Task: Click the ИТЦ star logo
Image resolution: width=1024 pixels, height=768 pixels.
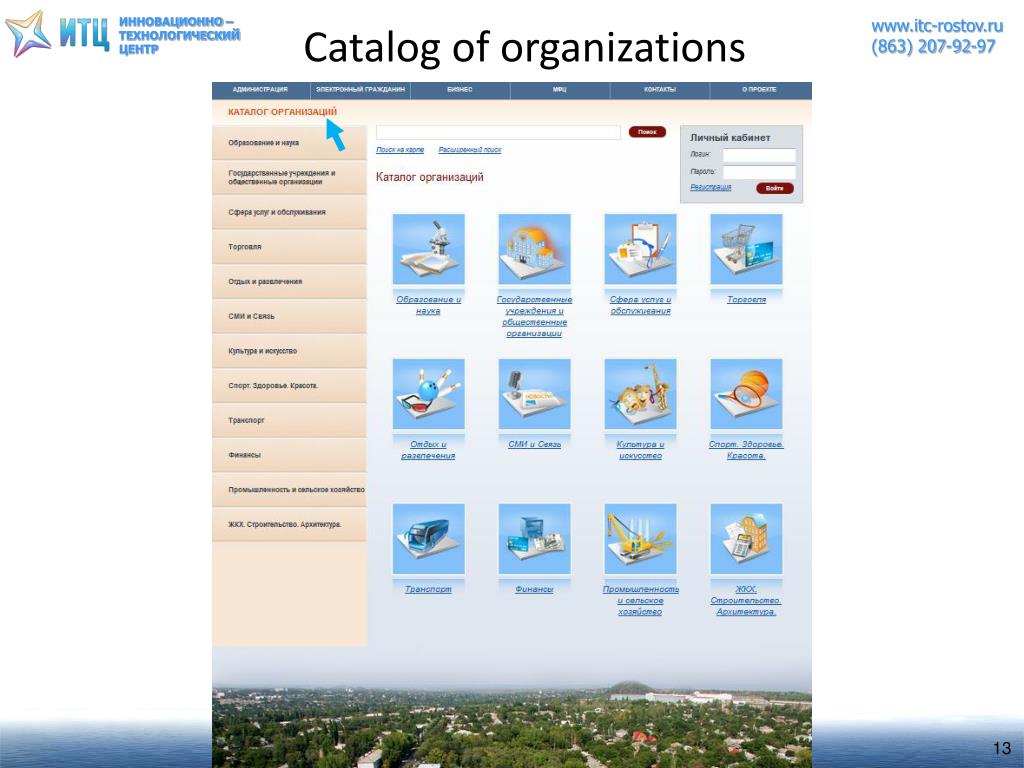Action: pyautogui.click(x=27, y=33)
